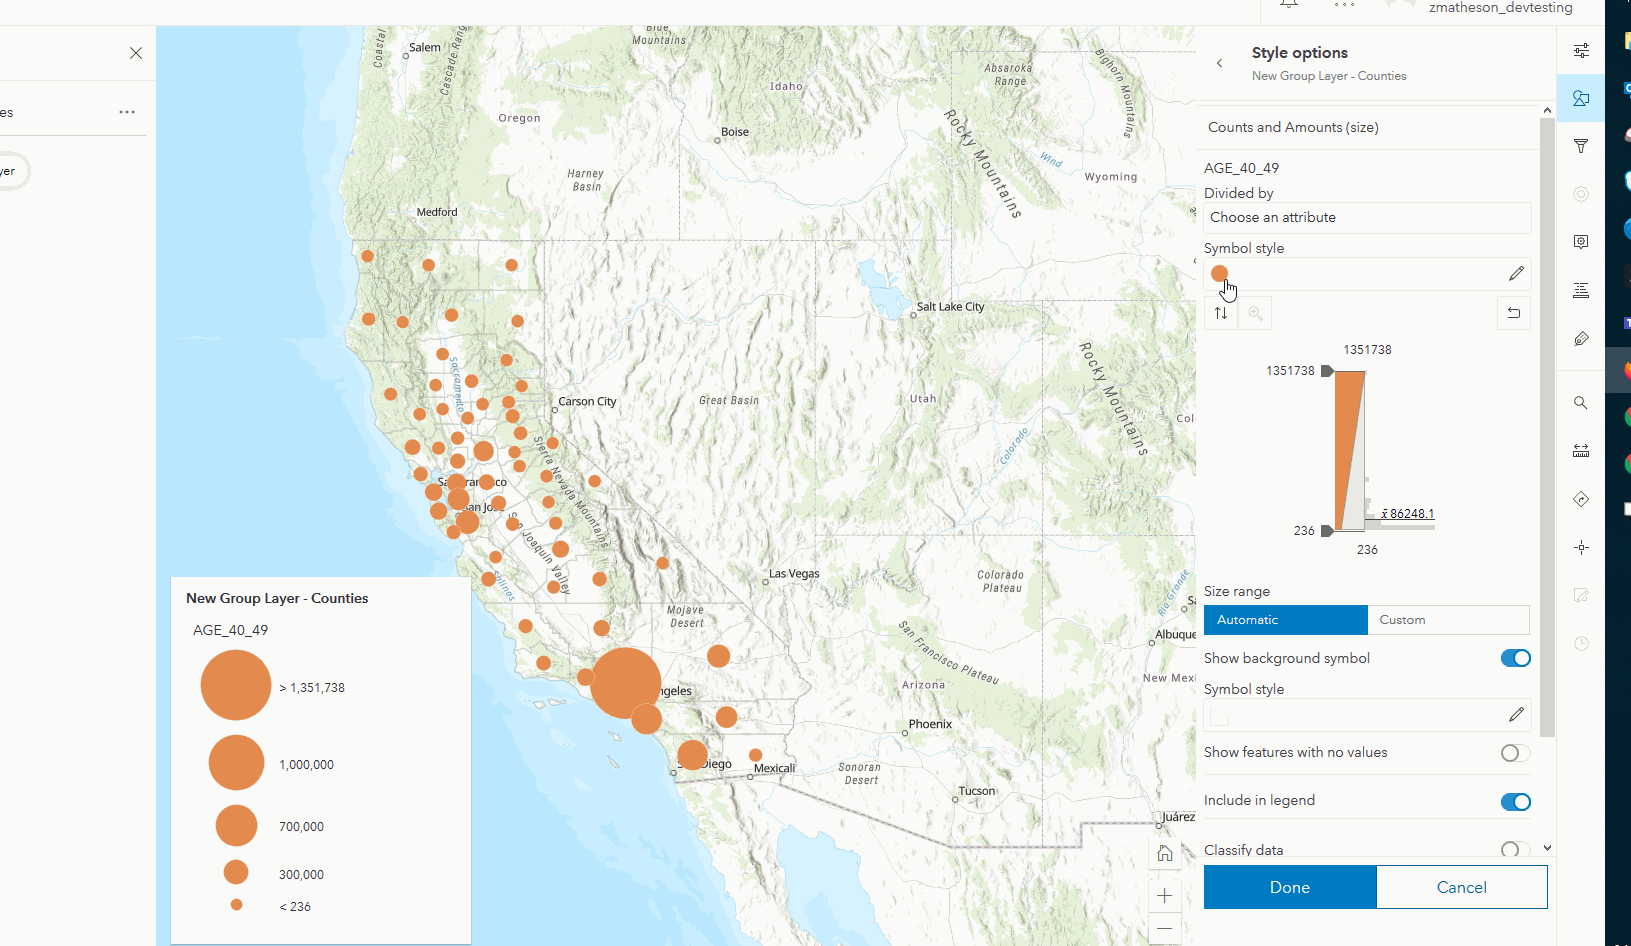Click the mean value label 86248.1

(1408, 514)
